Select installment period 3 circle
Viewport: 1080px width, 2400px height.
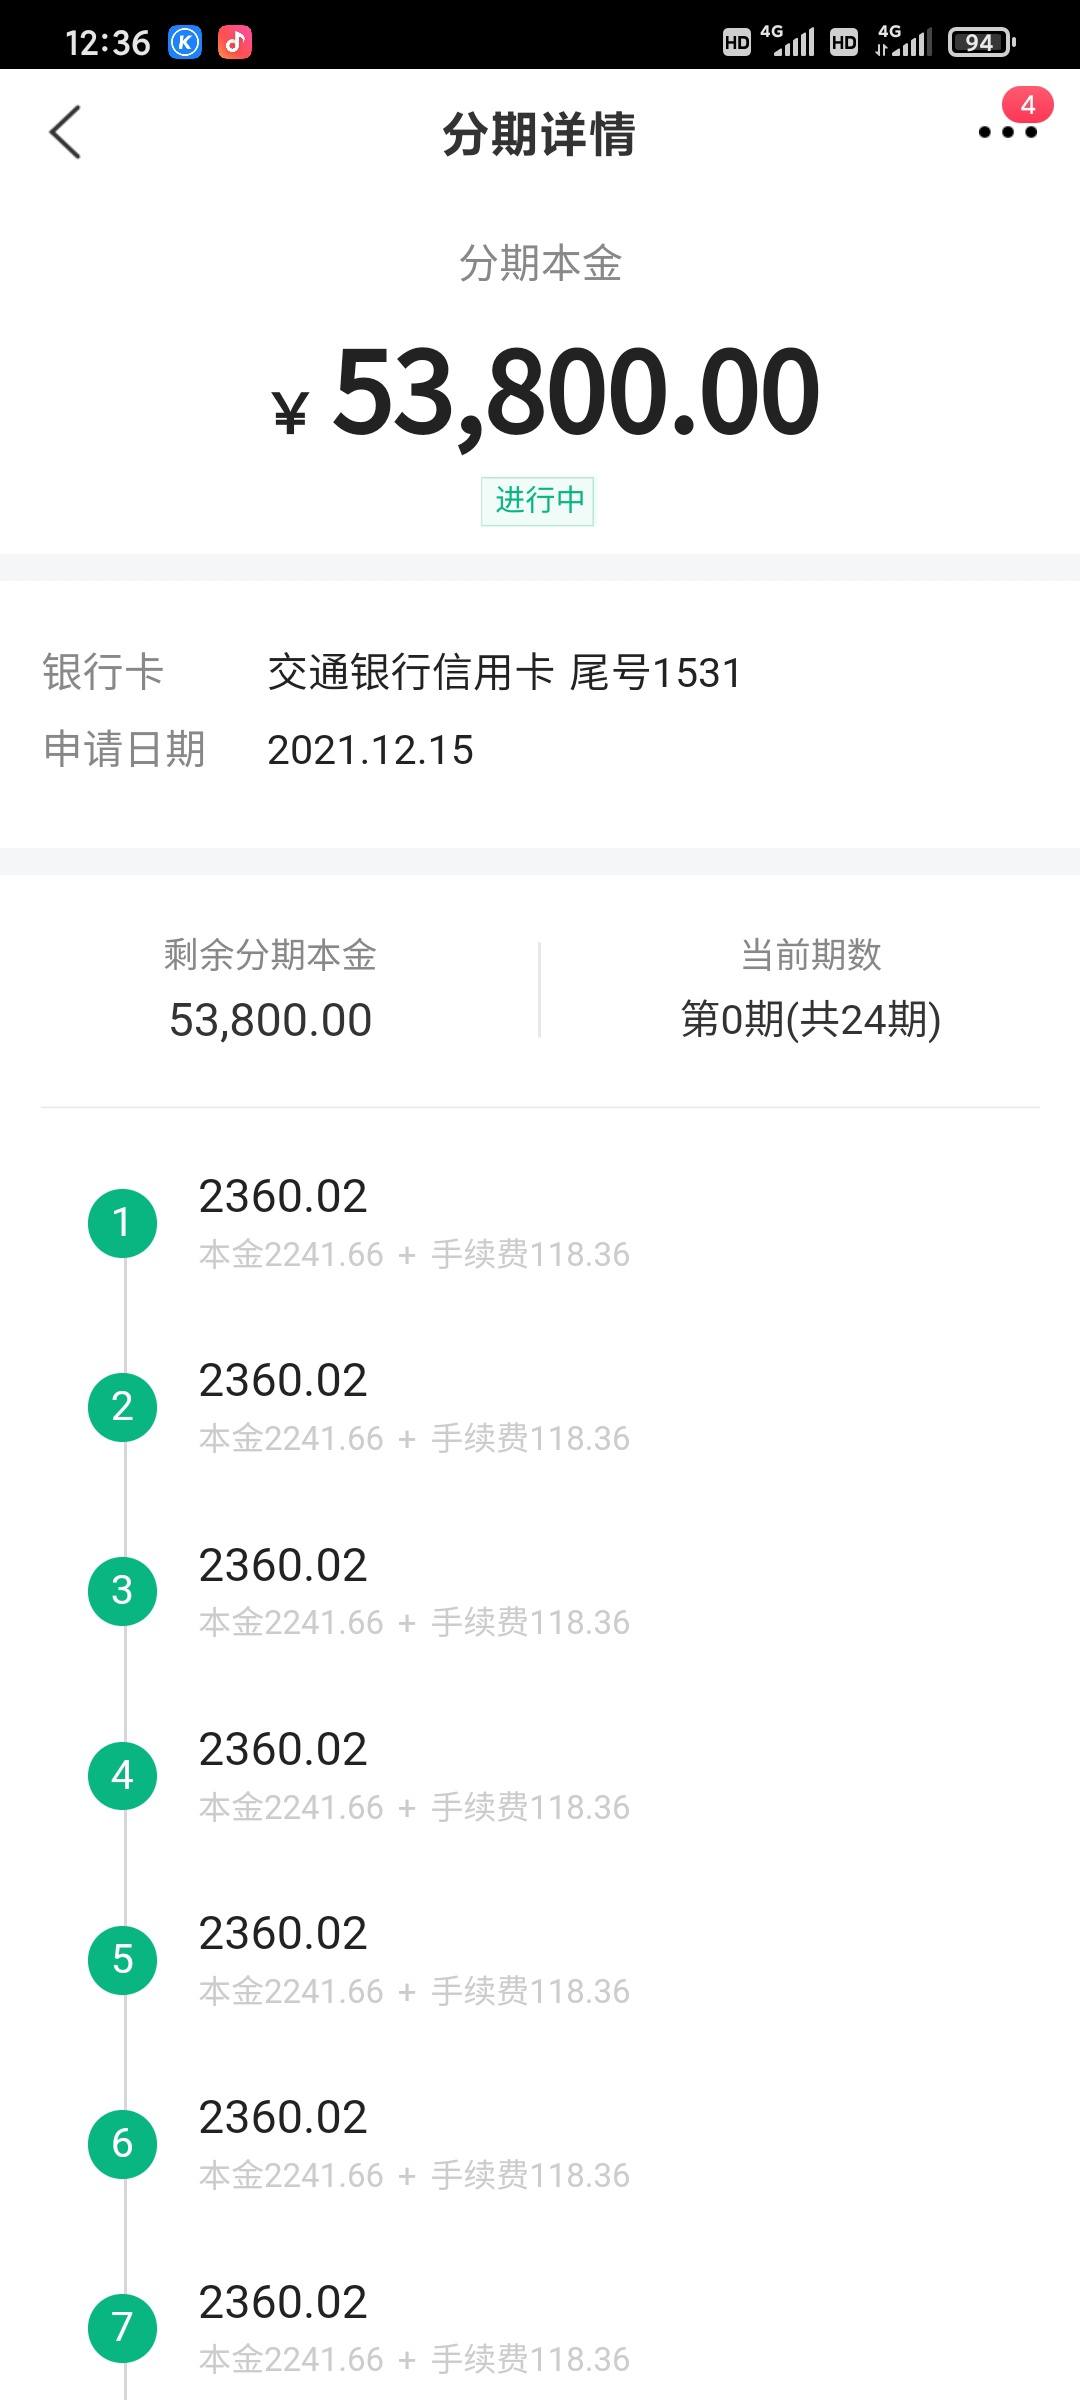123,1590
